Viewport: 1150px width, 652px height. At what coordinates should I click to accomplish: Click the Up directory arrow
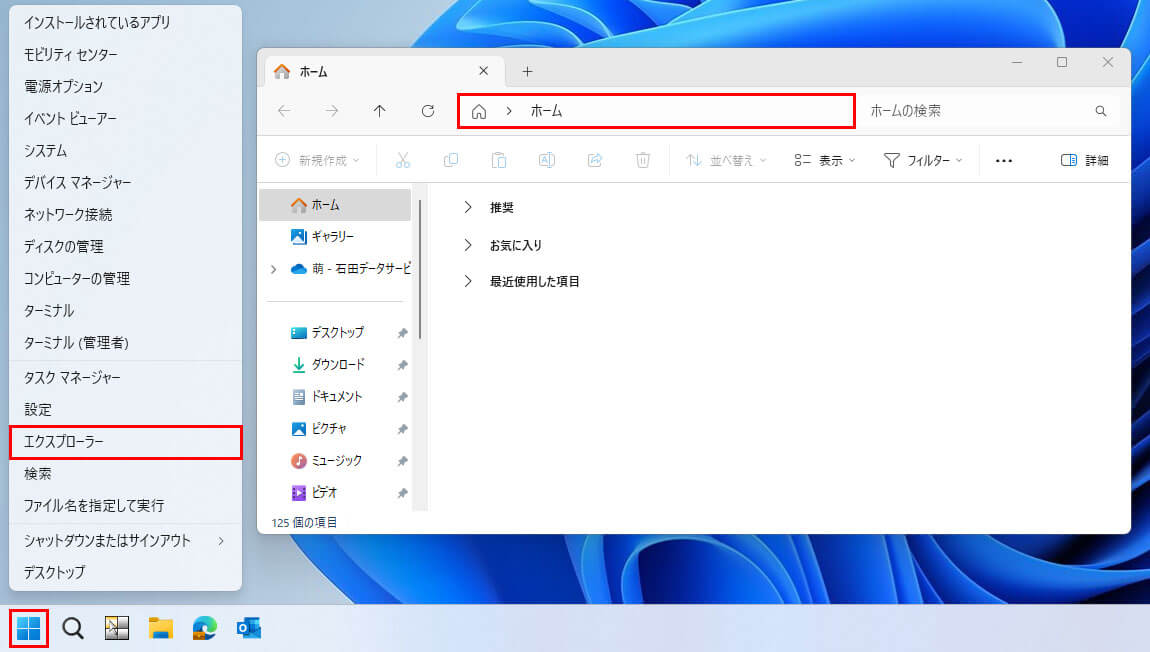coord(380,111)
